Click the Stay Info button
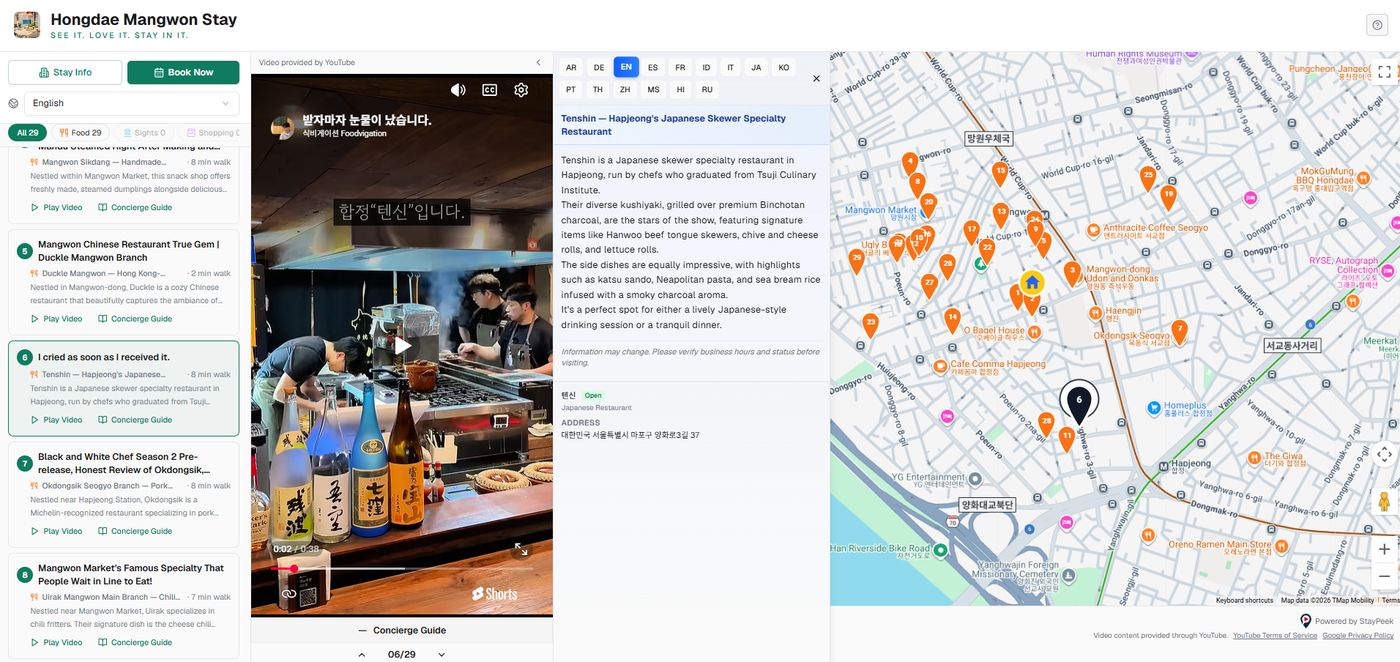Screen dimensions: 1400x662 (x=65, y=72)
